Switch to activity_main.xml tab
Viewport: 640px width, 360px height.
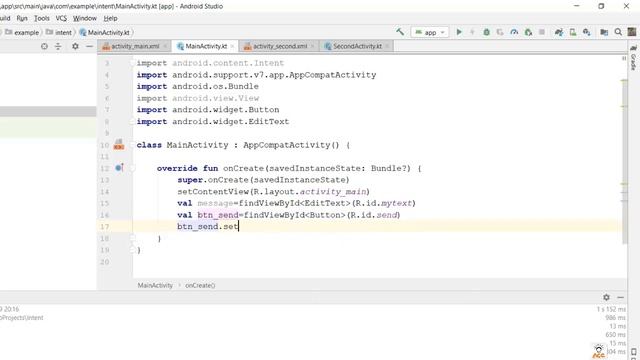[135, 47]
